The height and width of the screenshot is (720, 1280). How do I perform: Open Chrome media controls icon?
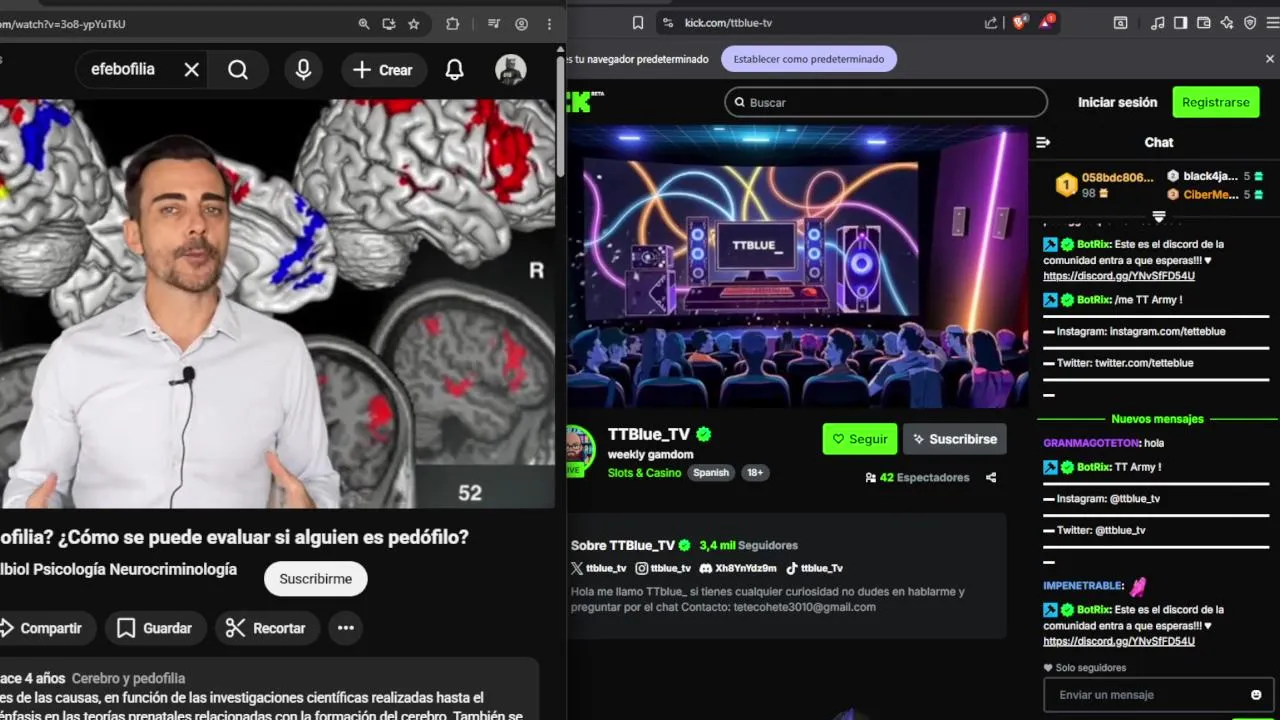[494, 24]
